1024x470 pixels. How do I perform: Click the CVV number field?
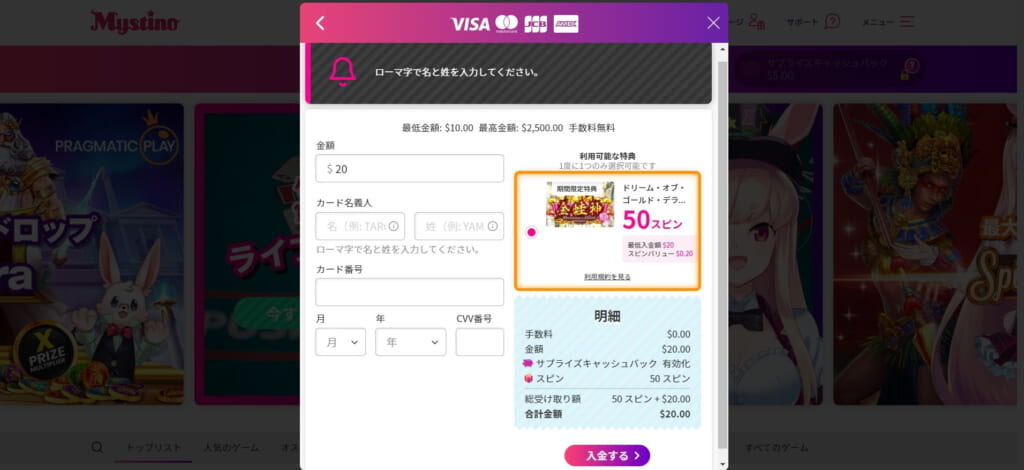(x=480, y=342)
